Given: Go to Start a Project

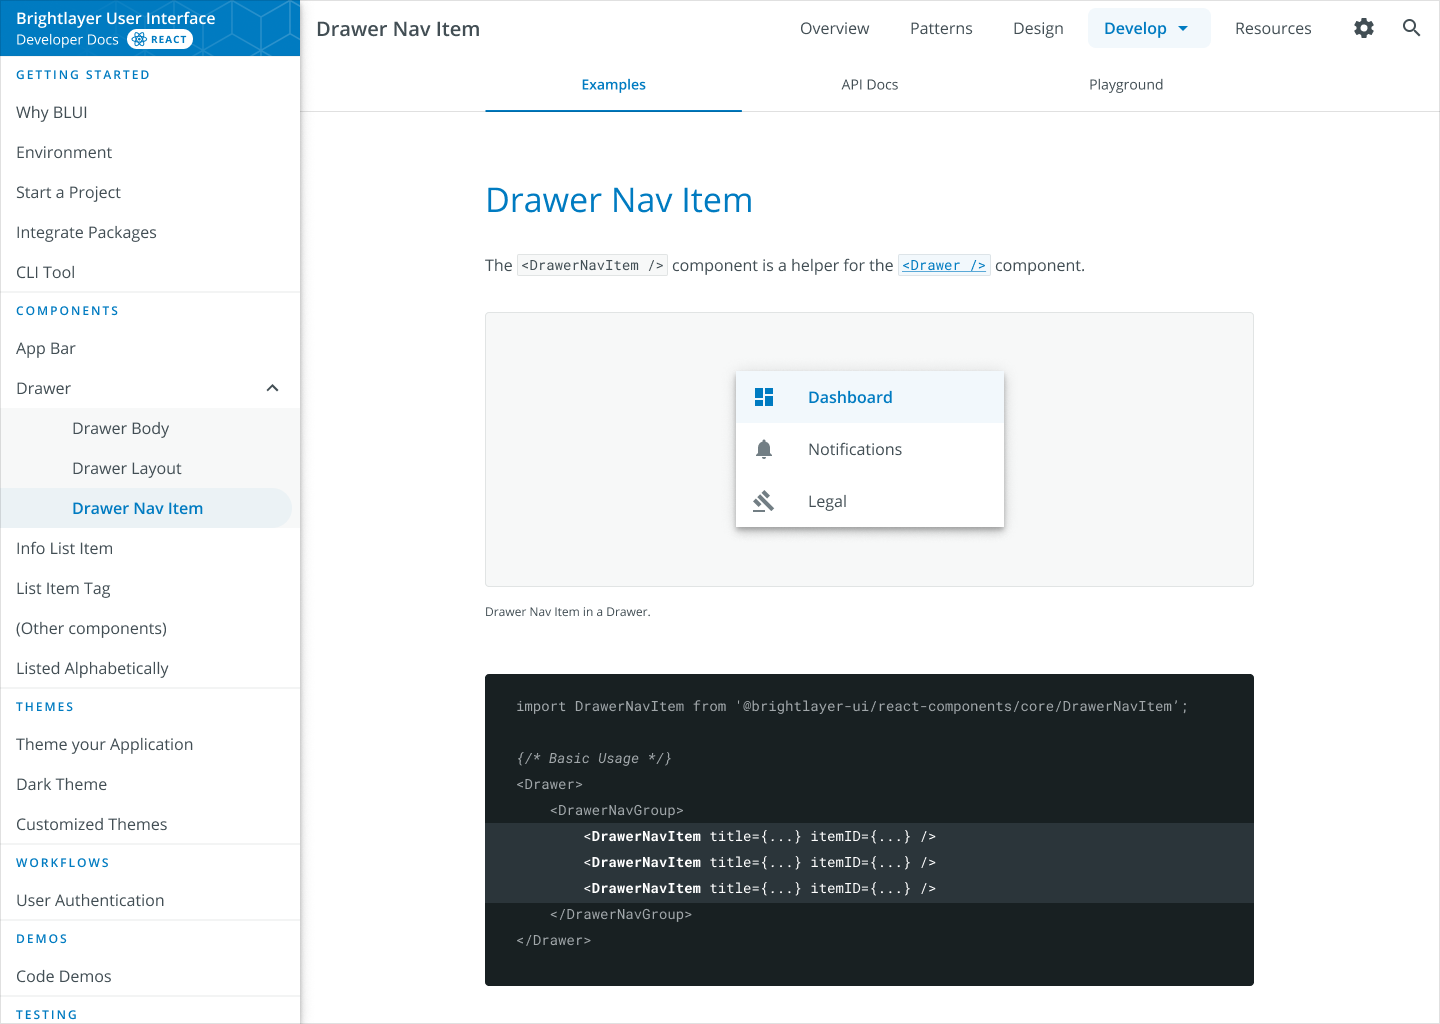Looking at the screenshot, I should (150, 192).
